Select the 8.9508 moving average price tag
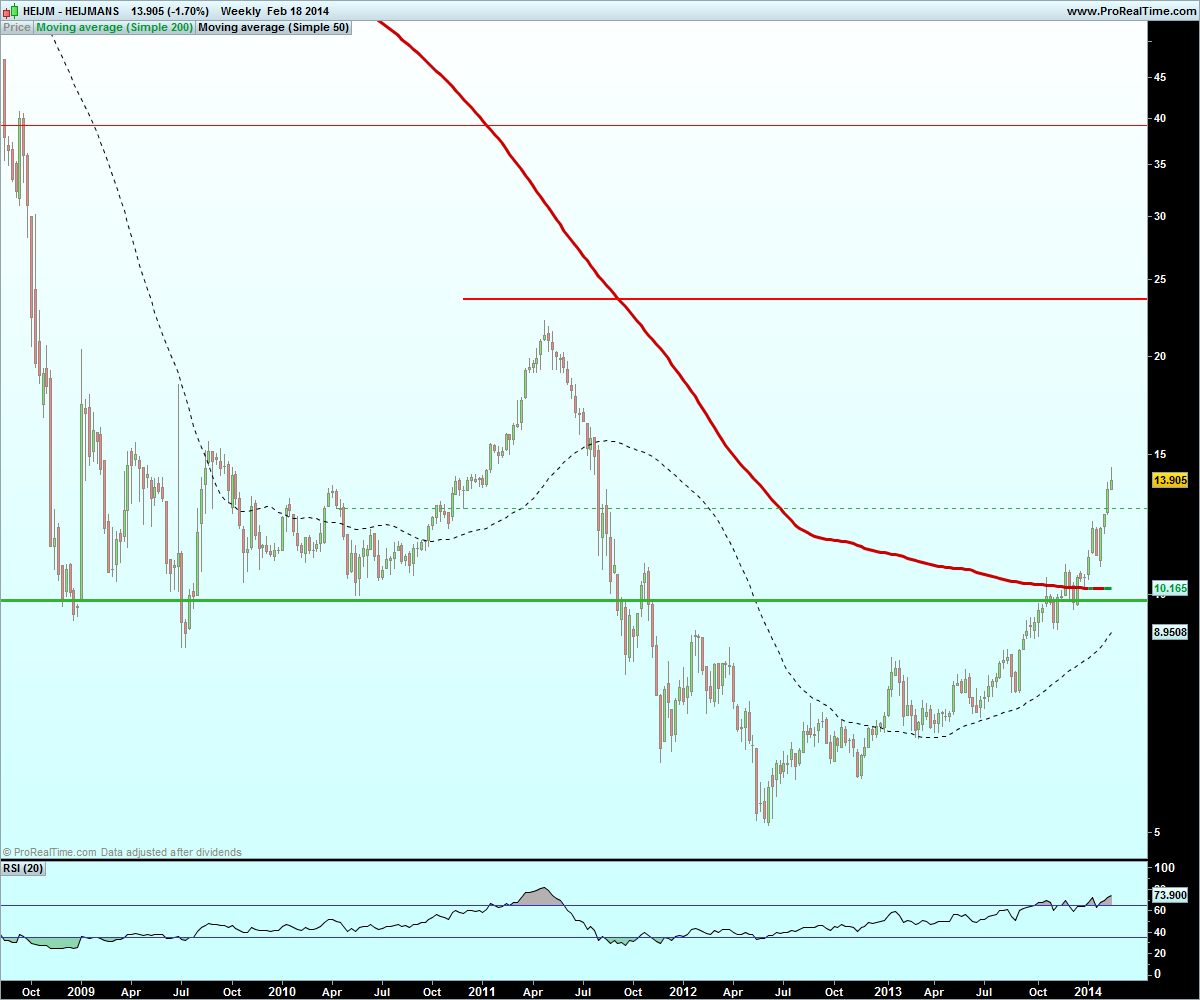 1170,632
